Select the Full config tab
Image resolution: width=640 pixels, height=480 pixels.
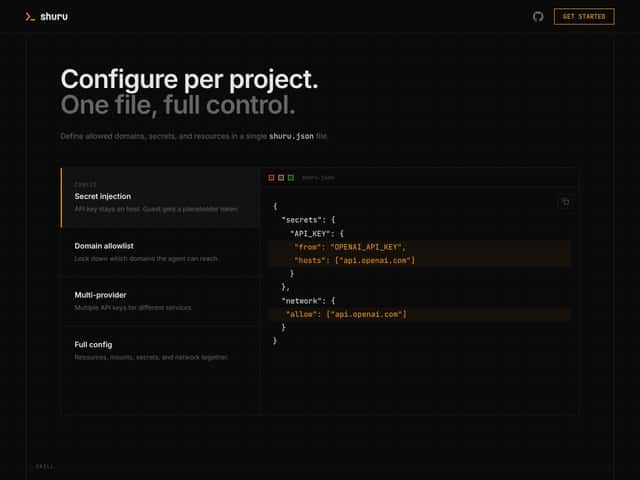click(160, 350)
